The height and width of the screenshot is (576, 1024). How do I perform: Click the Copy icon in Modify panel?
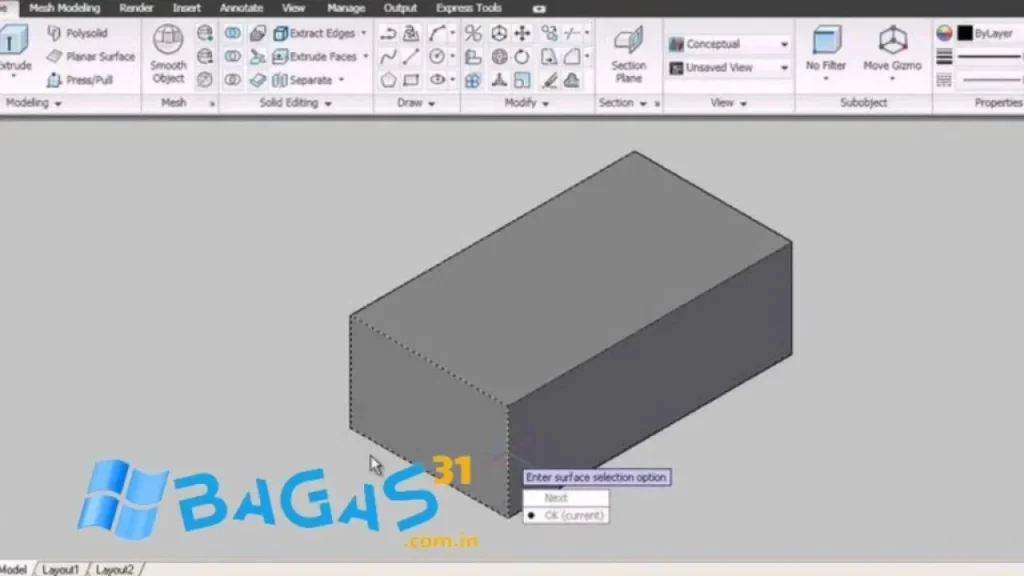point(549,33)
